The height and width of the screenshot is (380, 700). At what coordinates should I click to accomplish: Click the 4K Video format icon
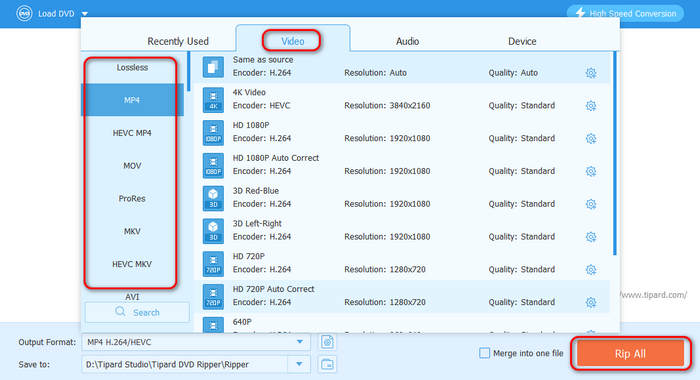tap(213, 100)
